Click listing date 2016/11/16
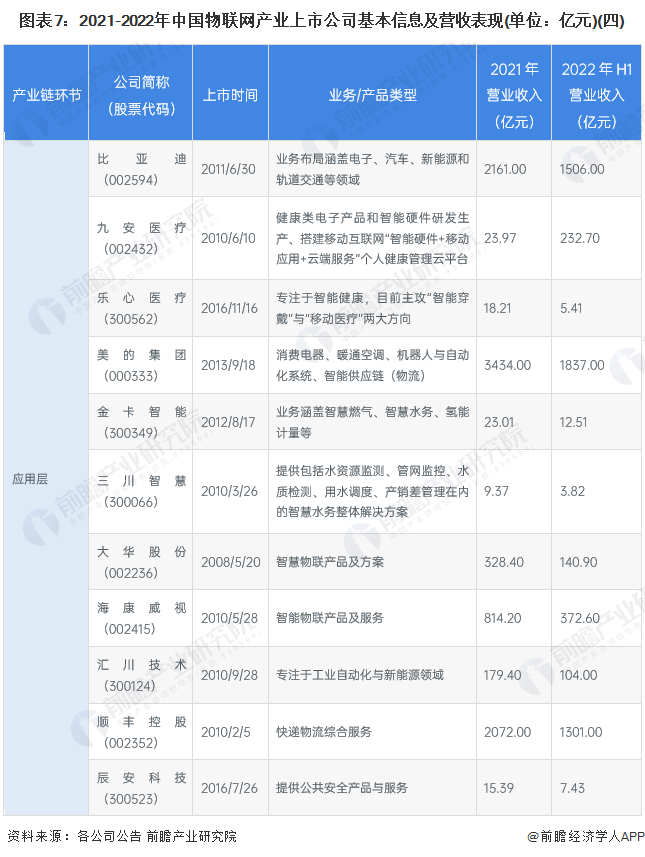Image resolution: width=645 pixels, height=857 pixels. [229, 308]
